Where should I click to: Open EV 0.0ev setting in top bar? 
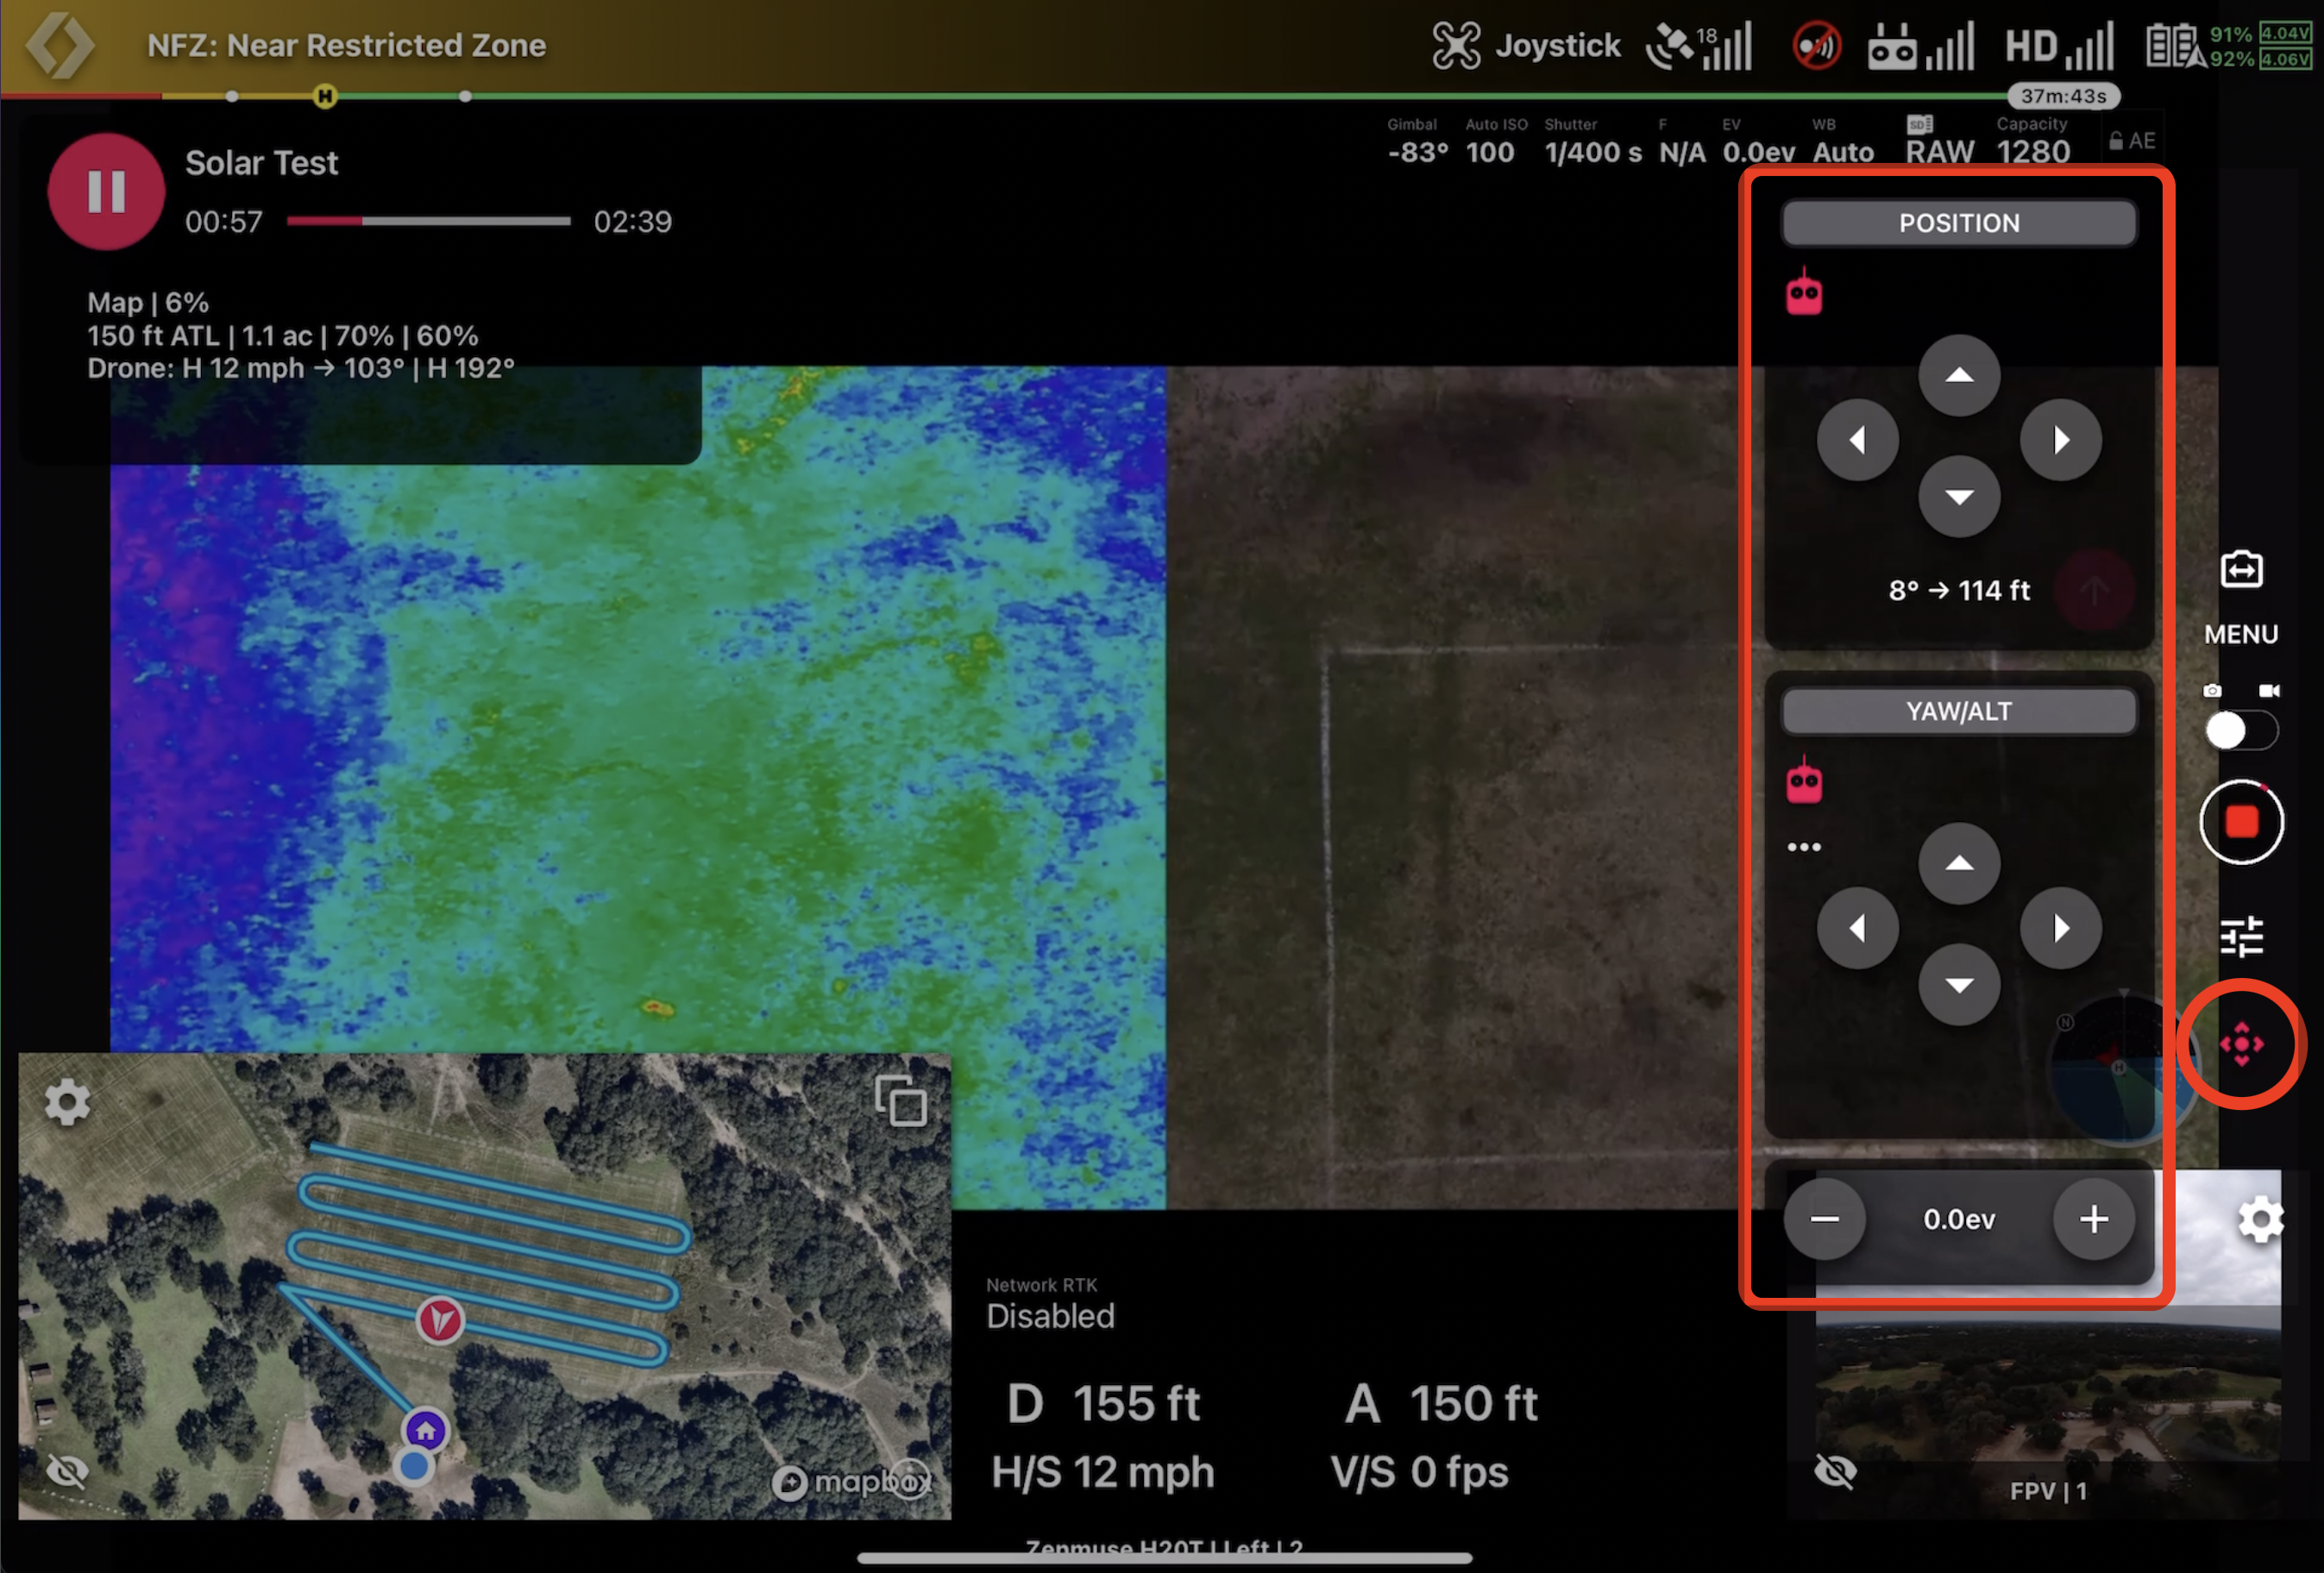1758,142
